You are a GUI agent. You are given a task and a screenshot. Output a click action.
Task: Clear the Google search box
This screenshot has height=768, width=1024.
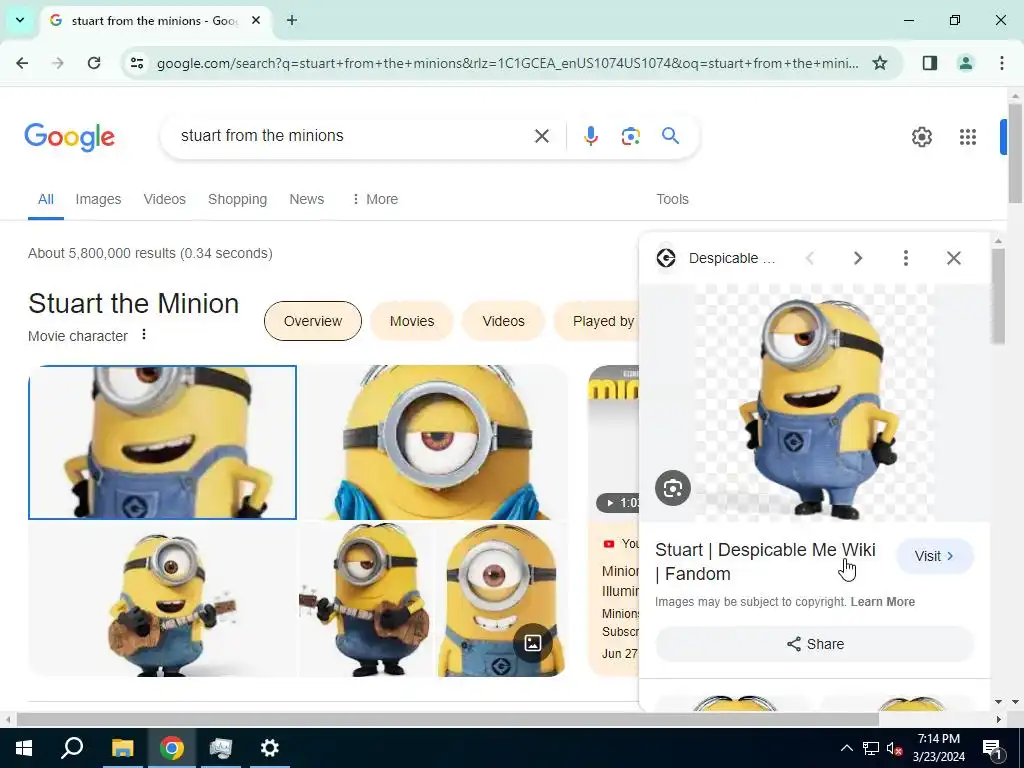click(x=541, y=136)
